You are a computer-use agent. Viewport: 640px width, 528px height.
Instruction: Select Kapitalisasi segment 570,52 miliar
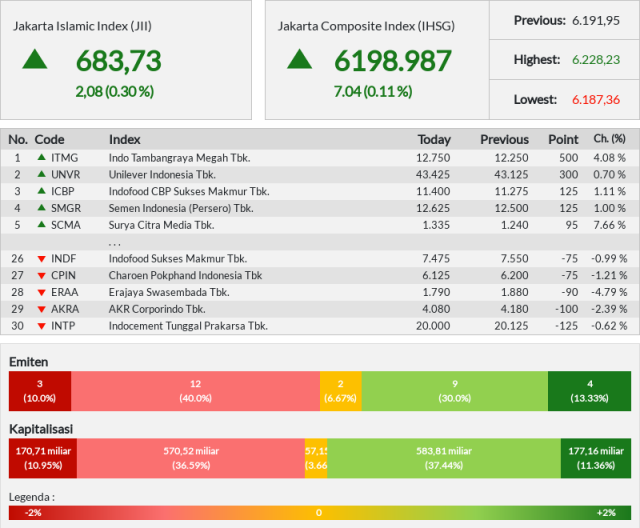tap(191, 458)
